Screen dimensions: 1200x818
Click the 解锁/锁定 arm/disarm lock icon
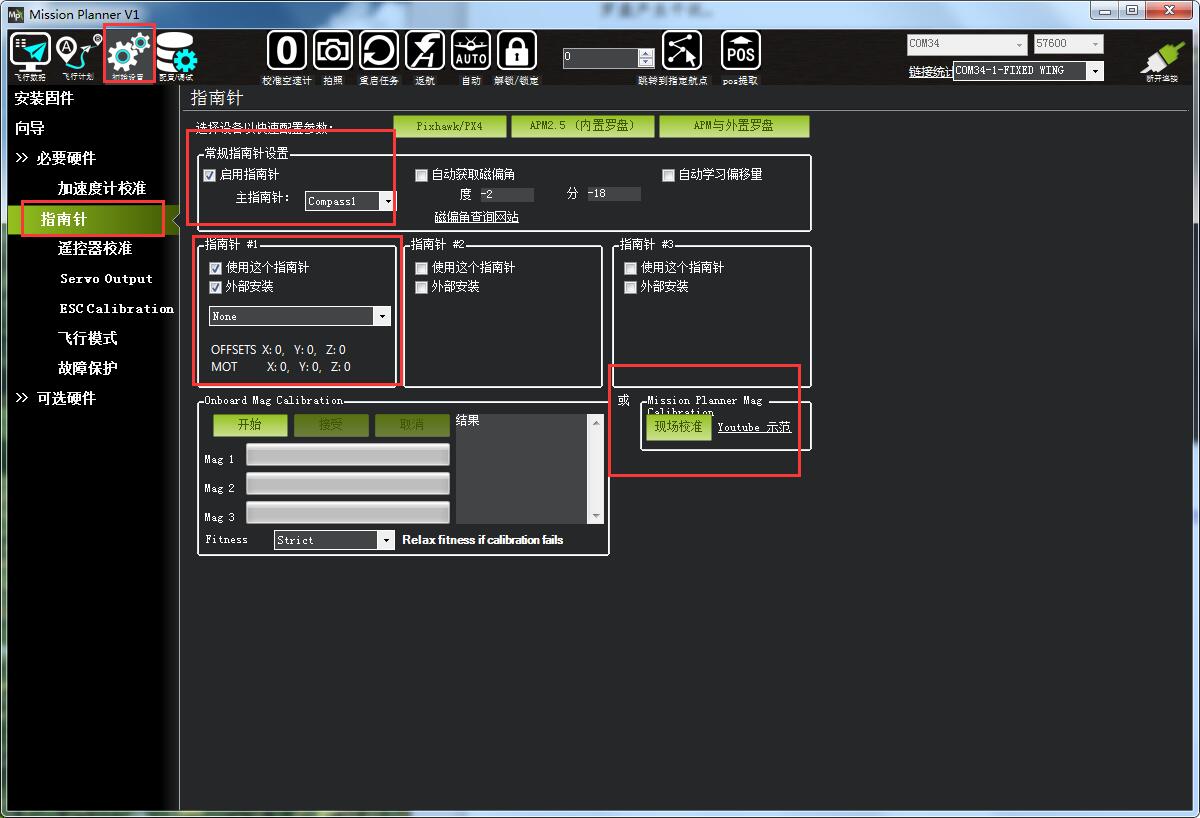tap(517, 49)
